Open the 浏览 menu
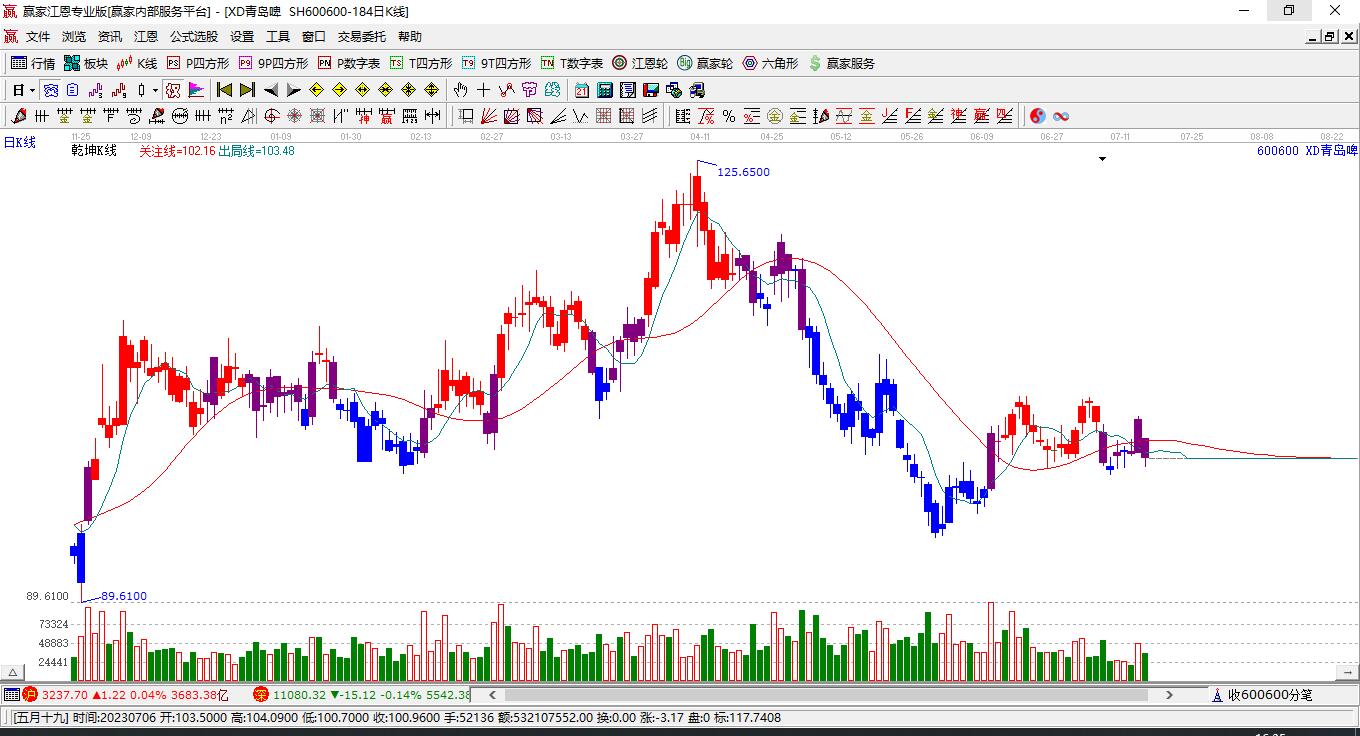1360x736 pixels. (x=74, y=37)
